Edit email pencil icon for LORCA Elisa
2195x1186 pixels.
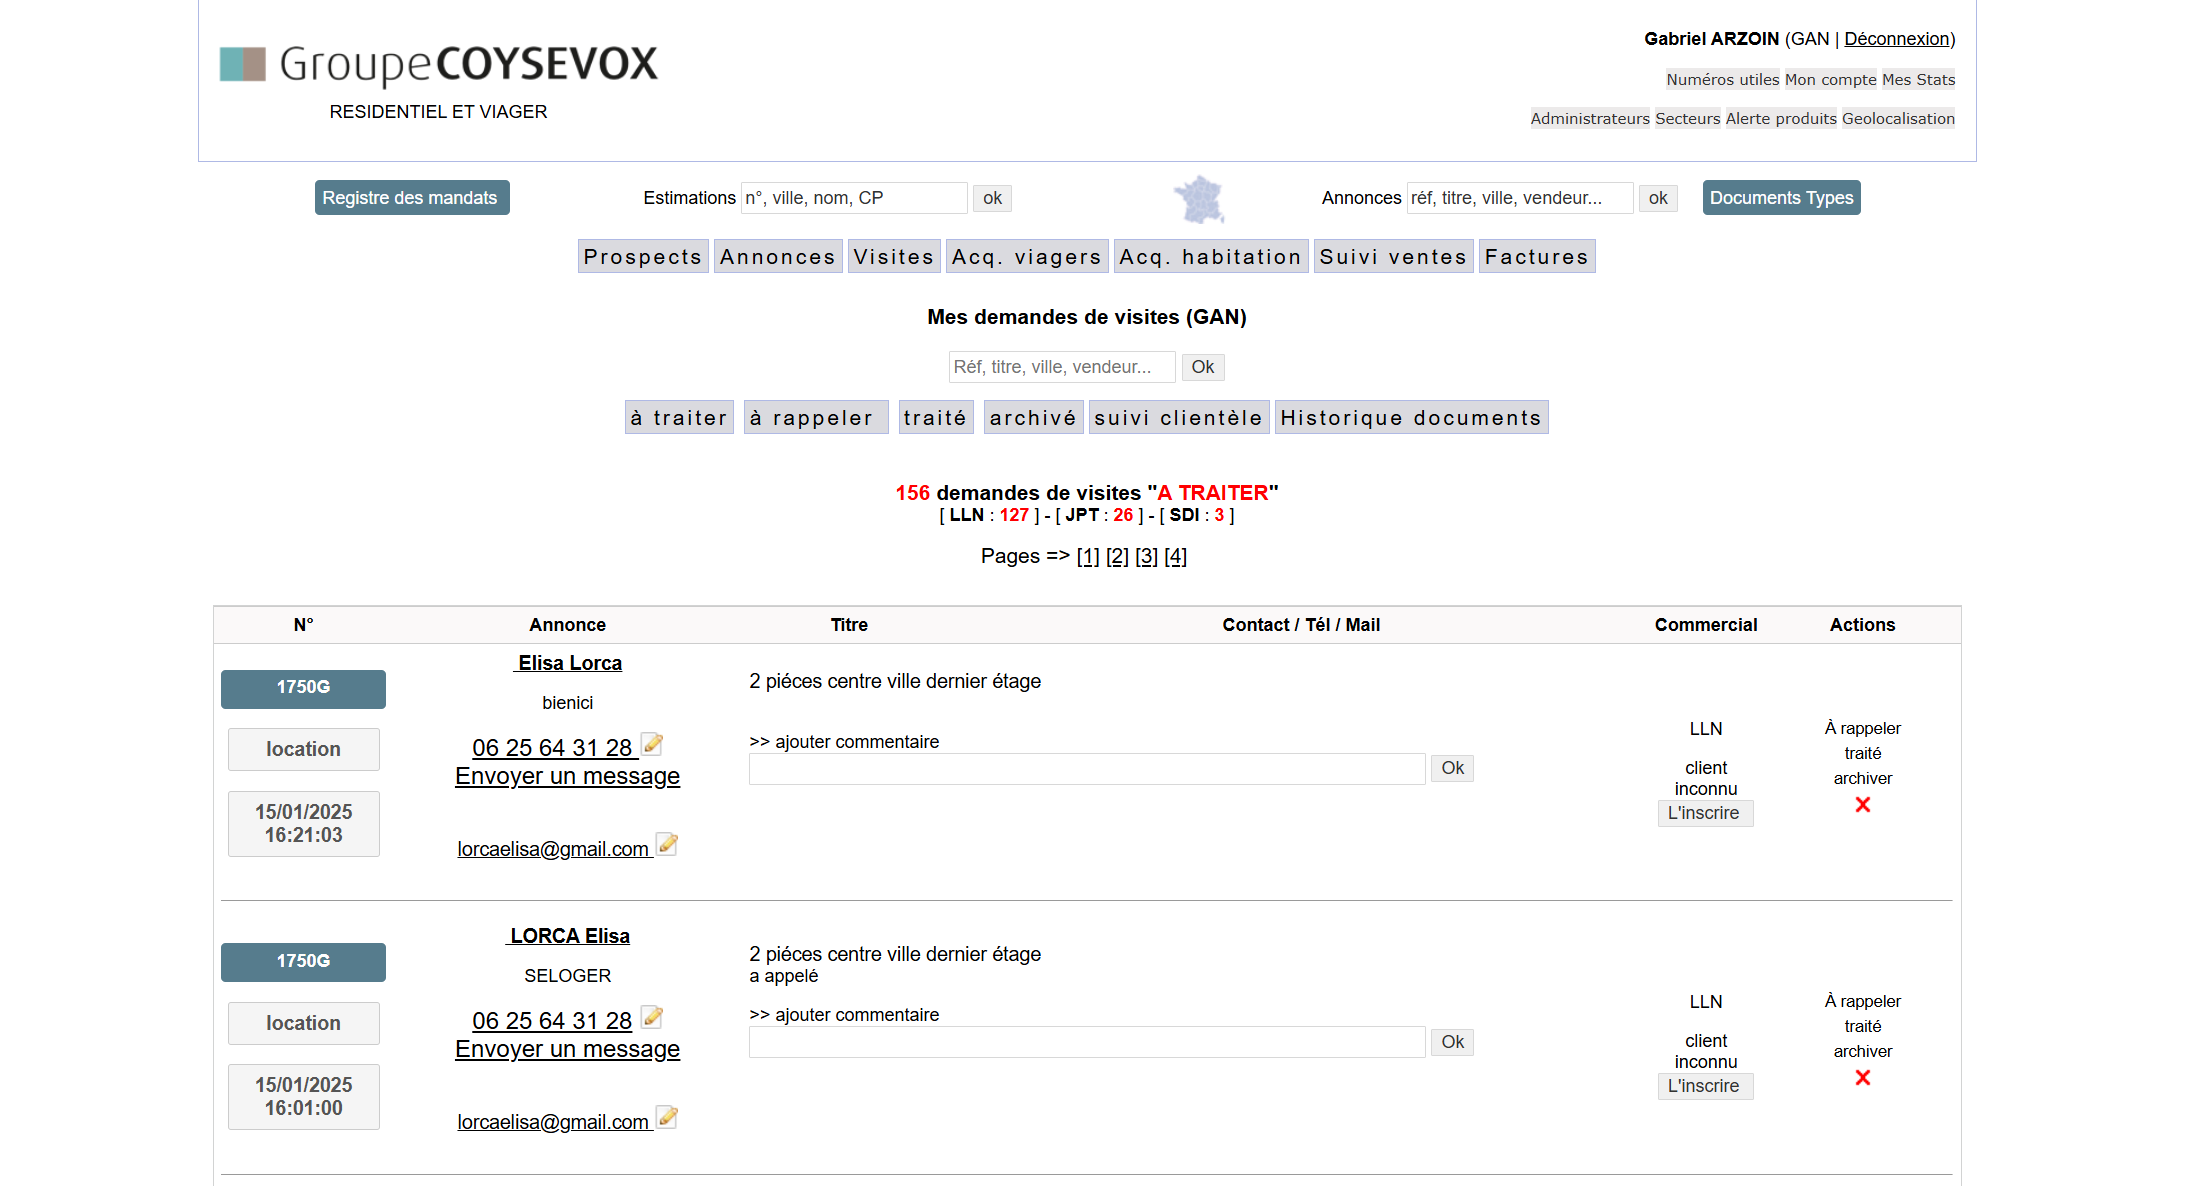click(667, 1118)
